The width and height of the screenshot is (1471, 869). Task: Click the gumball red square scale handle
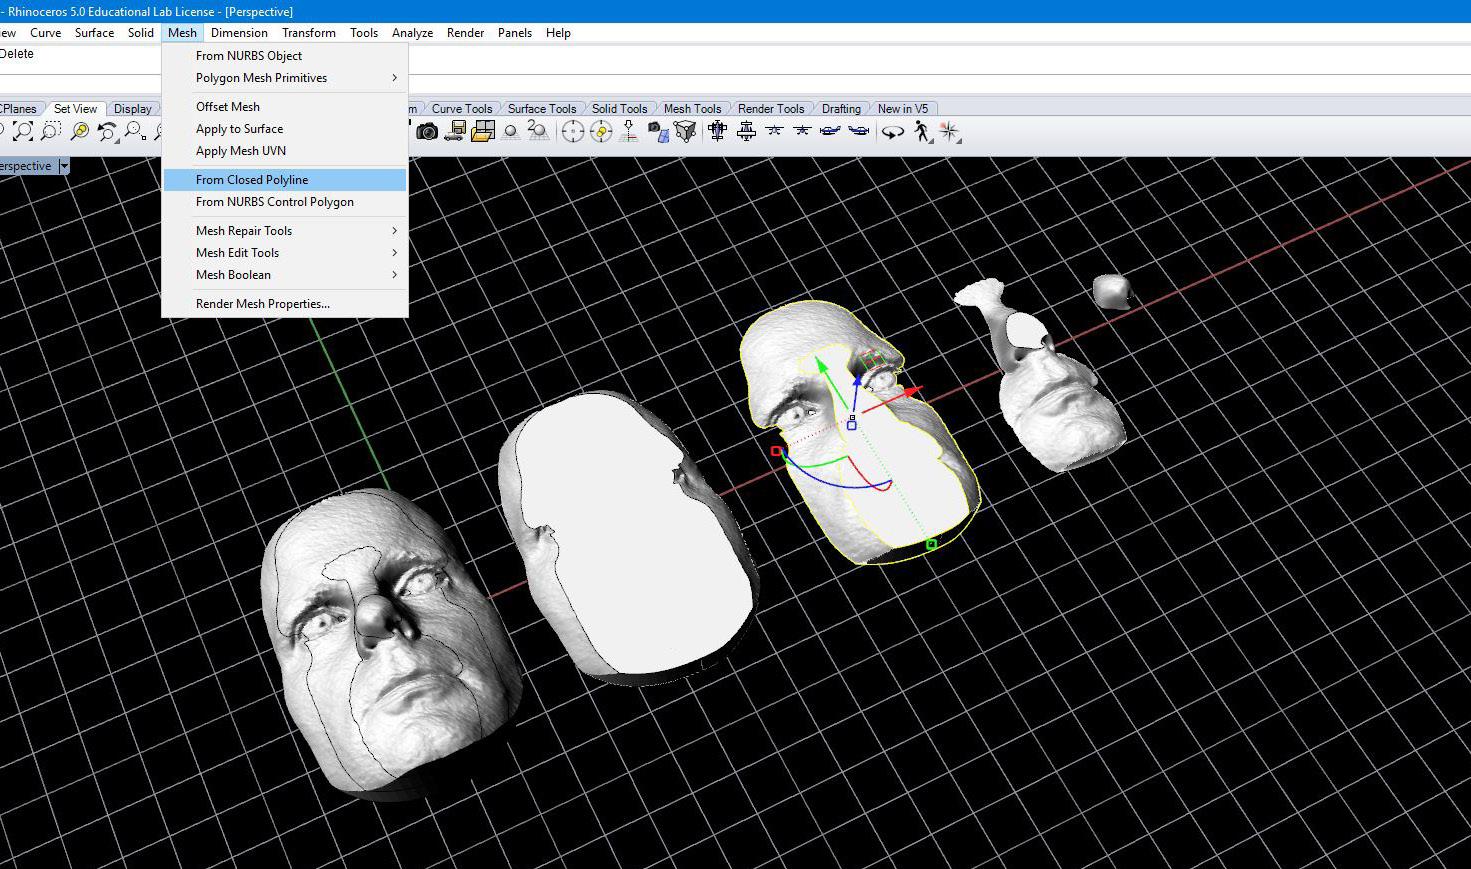[x=777, y=451]
